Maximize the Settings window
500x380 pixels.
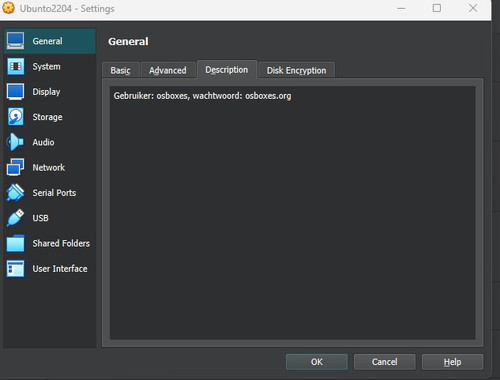(437, 8)
